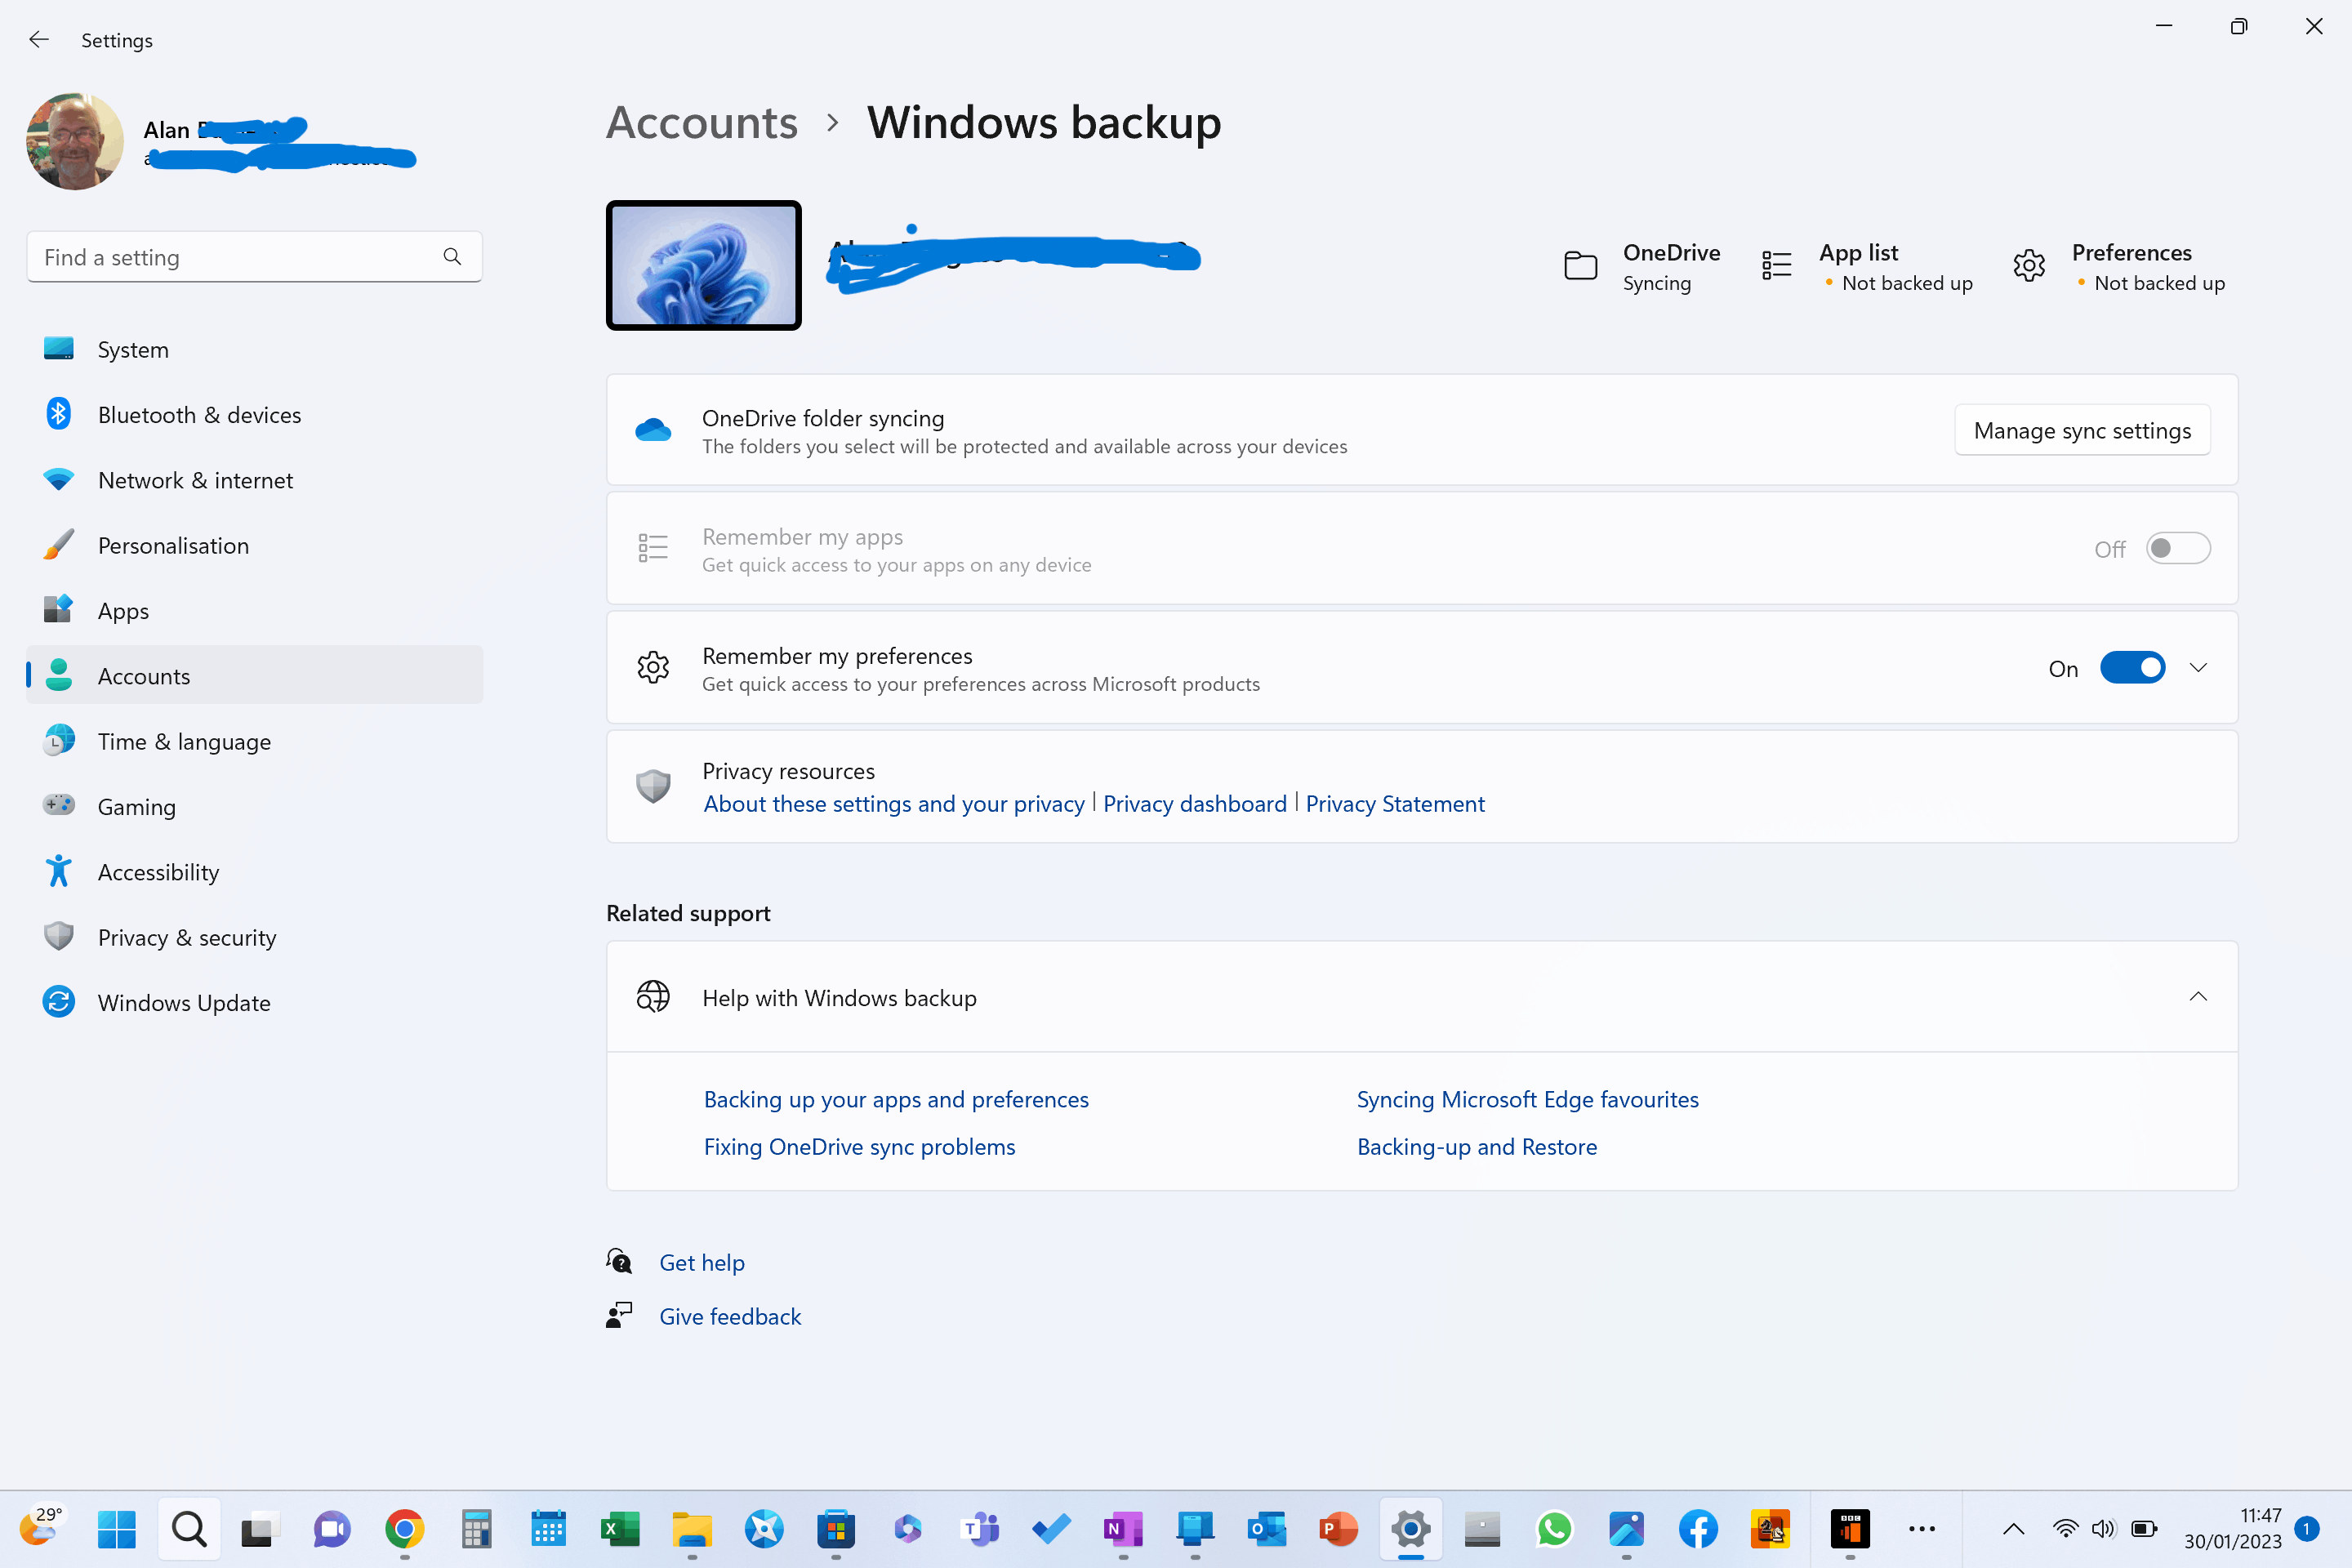
Task: Click the Gaming section icon
Action: pos(59,806)
